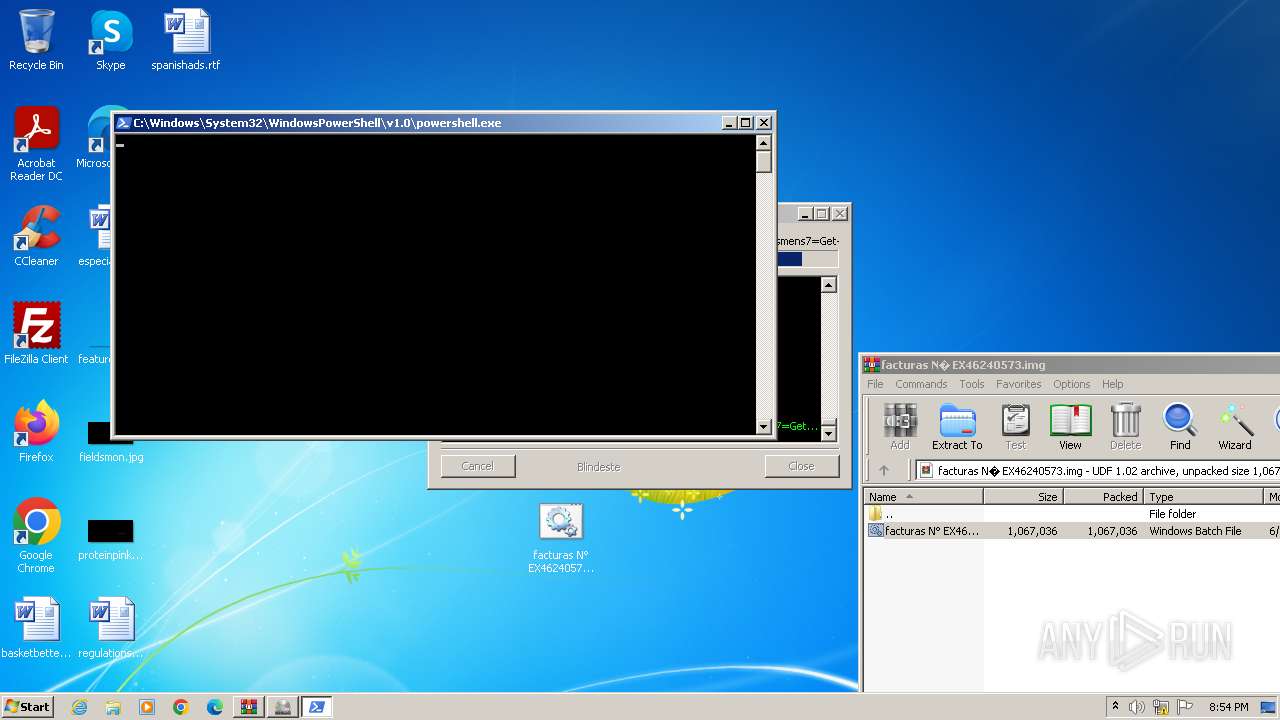
Task: Launch CCleaner from the desktop
Action: coord(36,236)
